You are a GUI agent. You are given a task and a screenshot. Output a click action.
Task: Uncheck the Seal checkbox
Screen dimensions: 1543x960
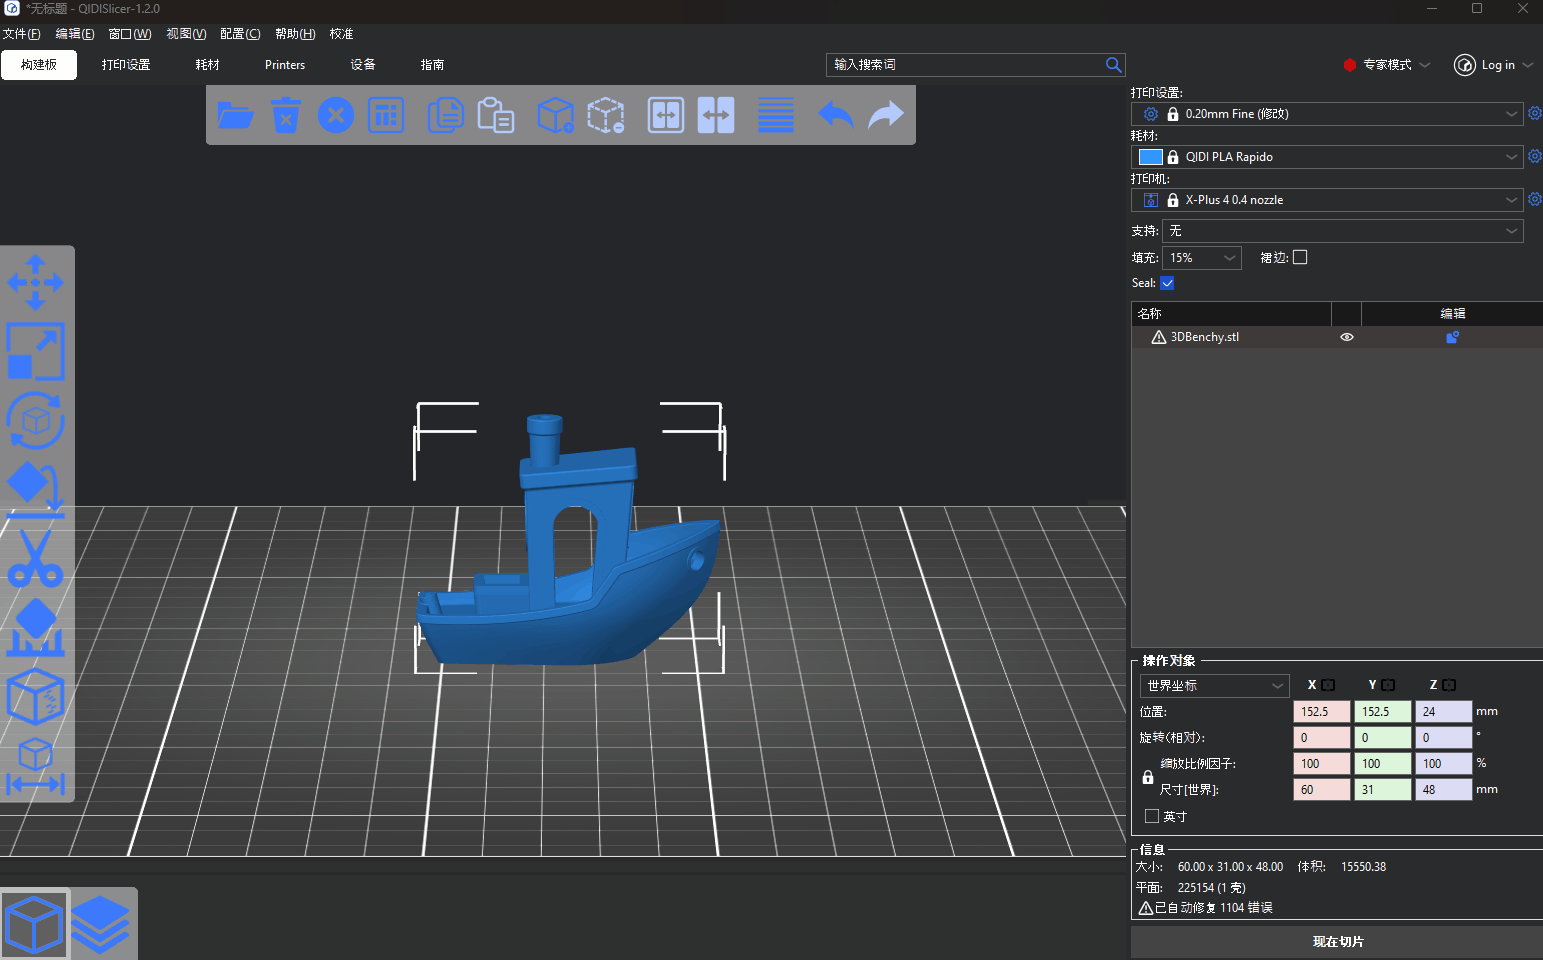[x=1167, y=283]
